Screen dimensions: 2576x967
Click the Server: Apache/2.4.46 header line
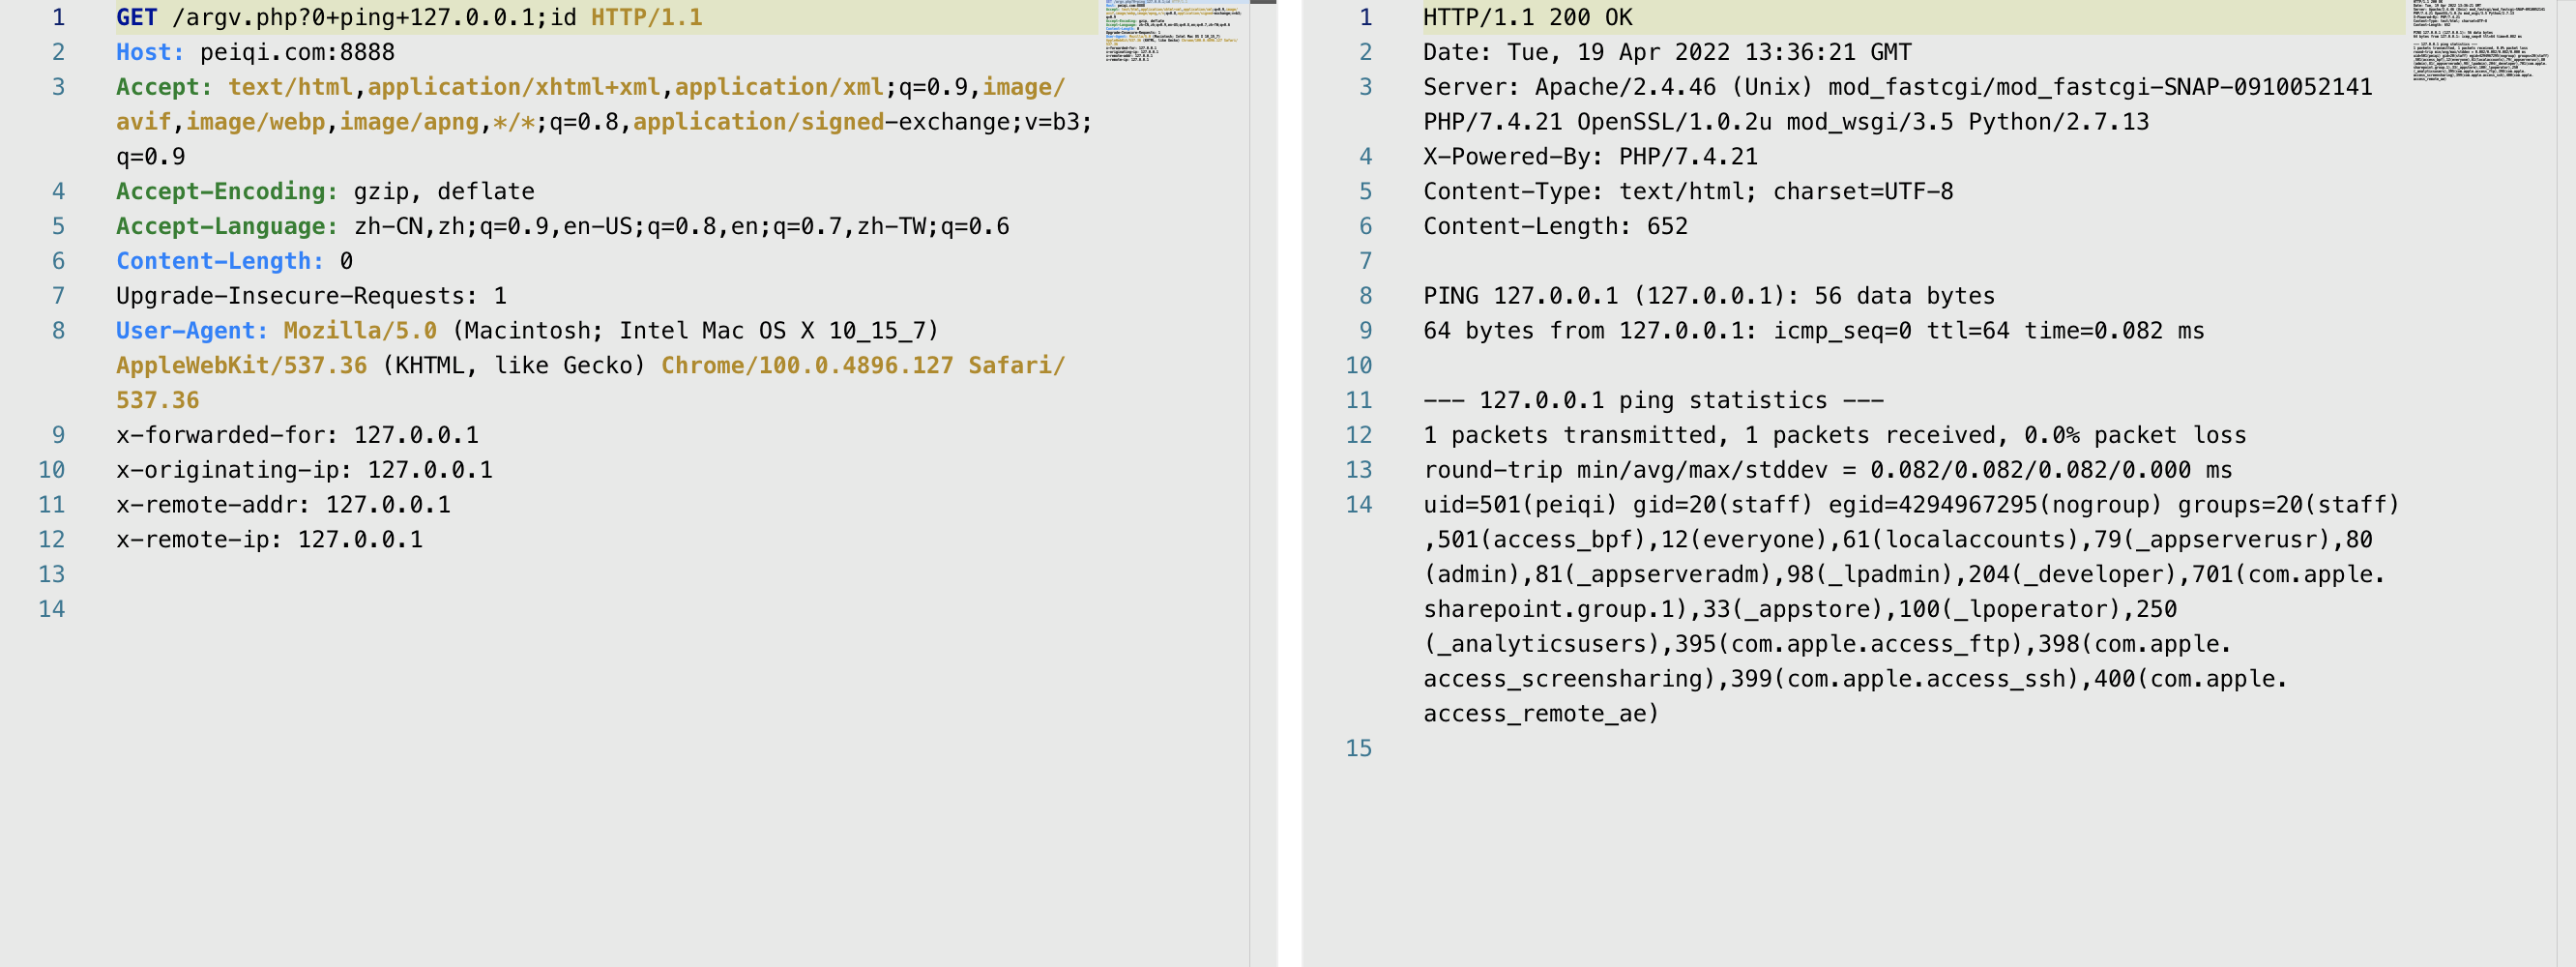(1898, 104)
